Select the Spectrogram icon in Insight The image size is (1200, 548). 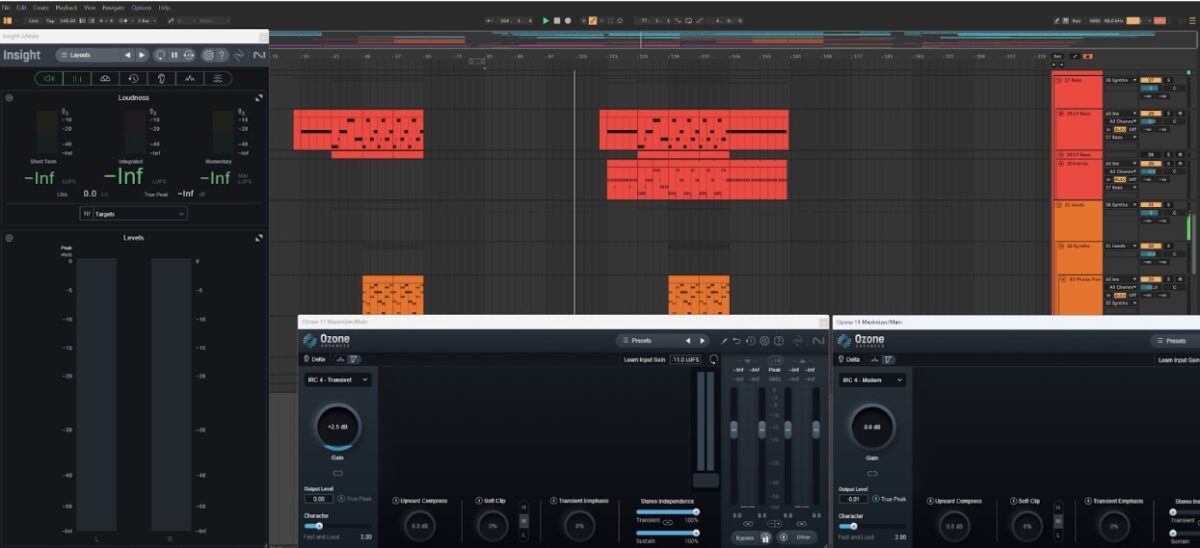pos(216,78)
